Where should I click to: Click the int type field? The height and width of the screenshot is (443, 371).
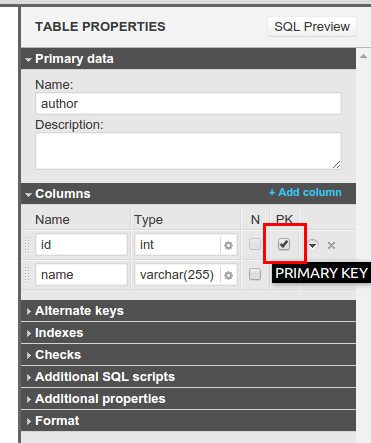click(177, 245)
